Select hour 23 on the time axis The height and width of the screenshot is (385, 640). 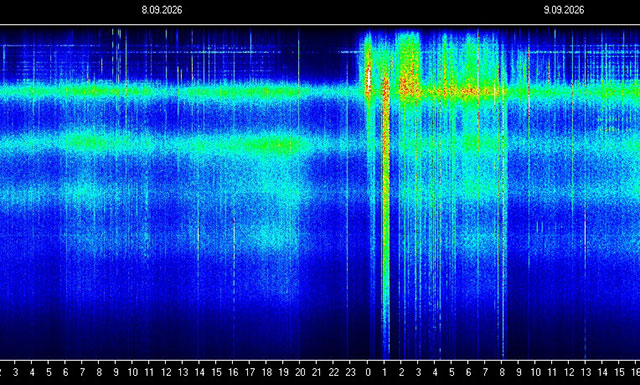coord(350,372)
